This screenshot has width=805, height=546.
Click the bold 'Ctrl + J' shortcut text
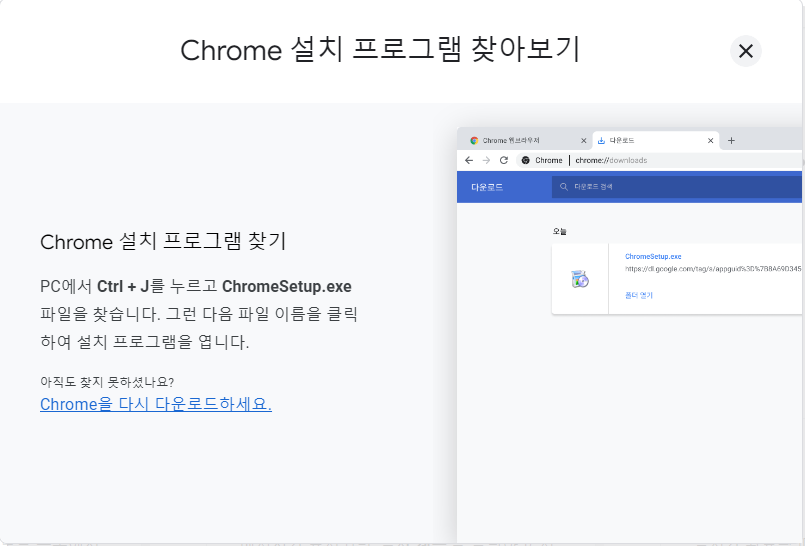(123, 286)
